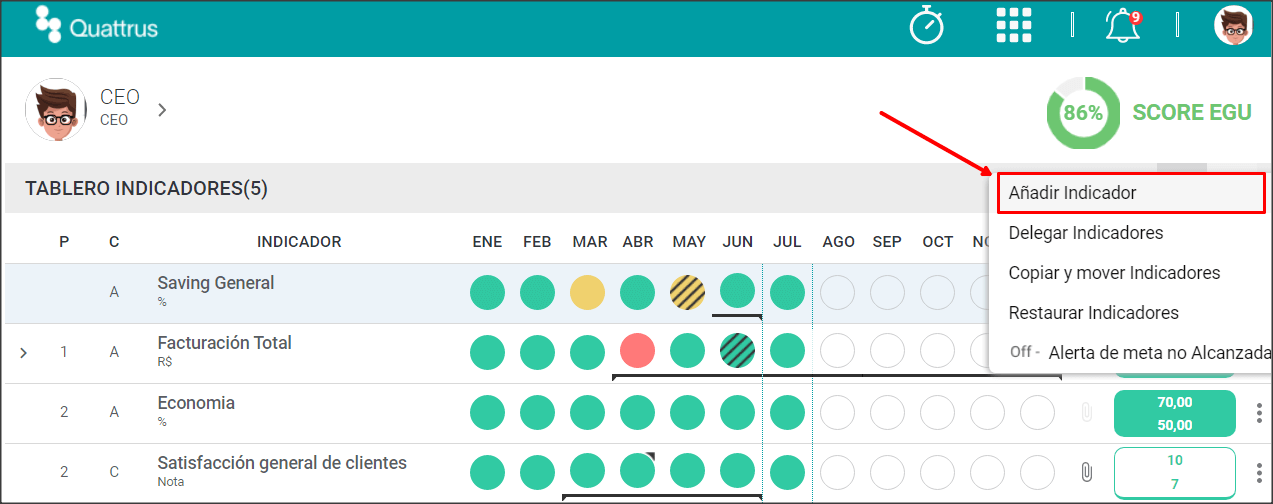Expand the CEO profile chevron
The height and width of the screenshot is (504, 1273).
pyautogui.click(x=162, y=110)
